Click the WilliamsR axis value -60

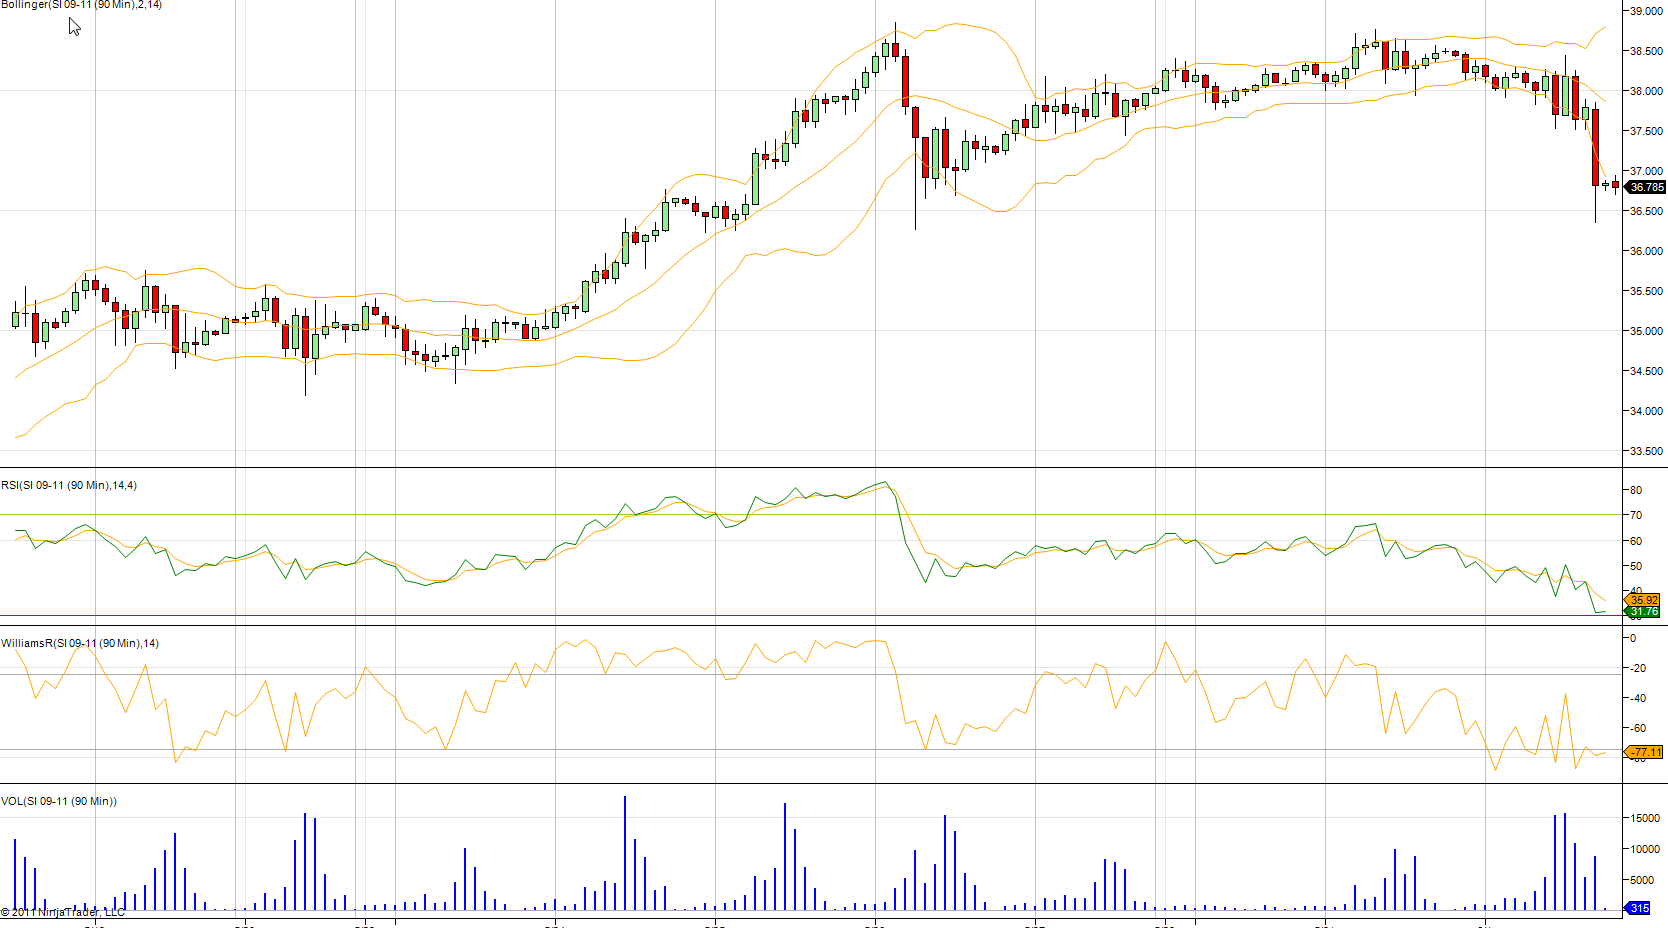1638,728
